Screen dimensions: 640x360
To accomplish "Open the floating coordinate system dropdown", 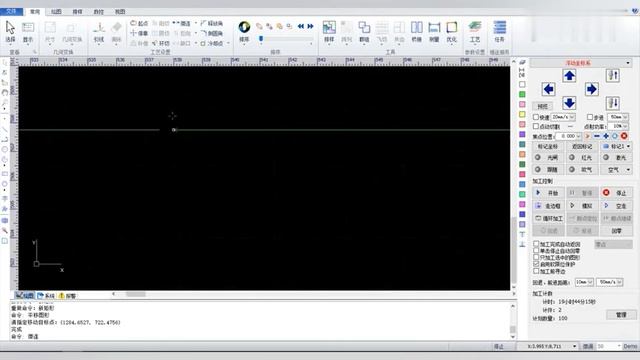I will tap(628, 63).
